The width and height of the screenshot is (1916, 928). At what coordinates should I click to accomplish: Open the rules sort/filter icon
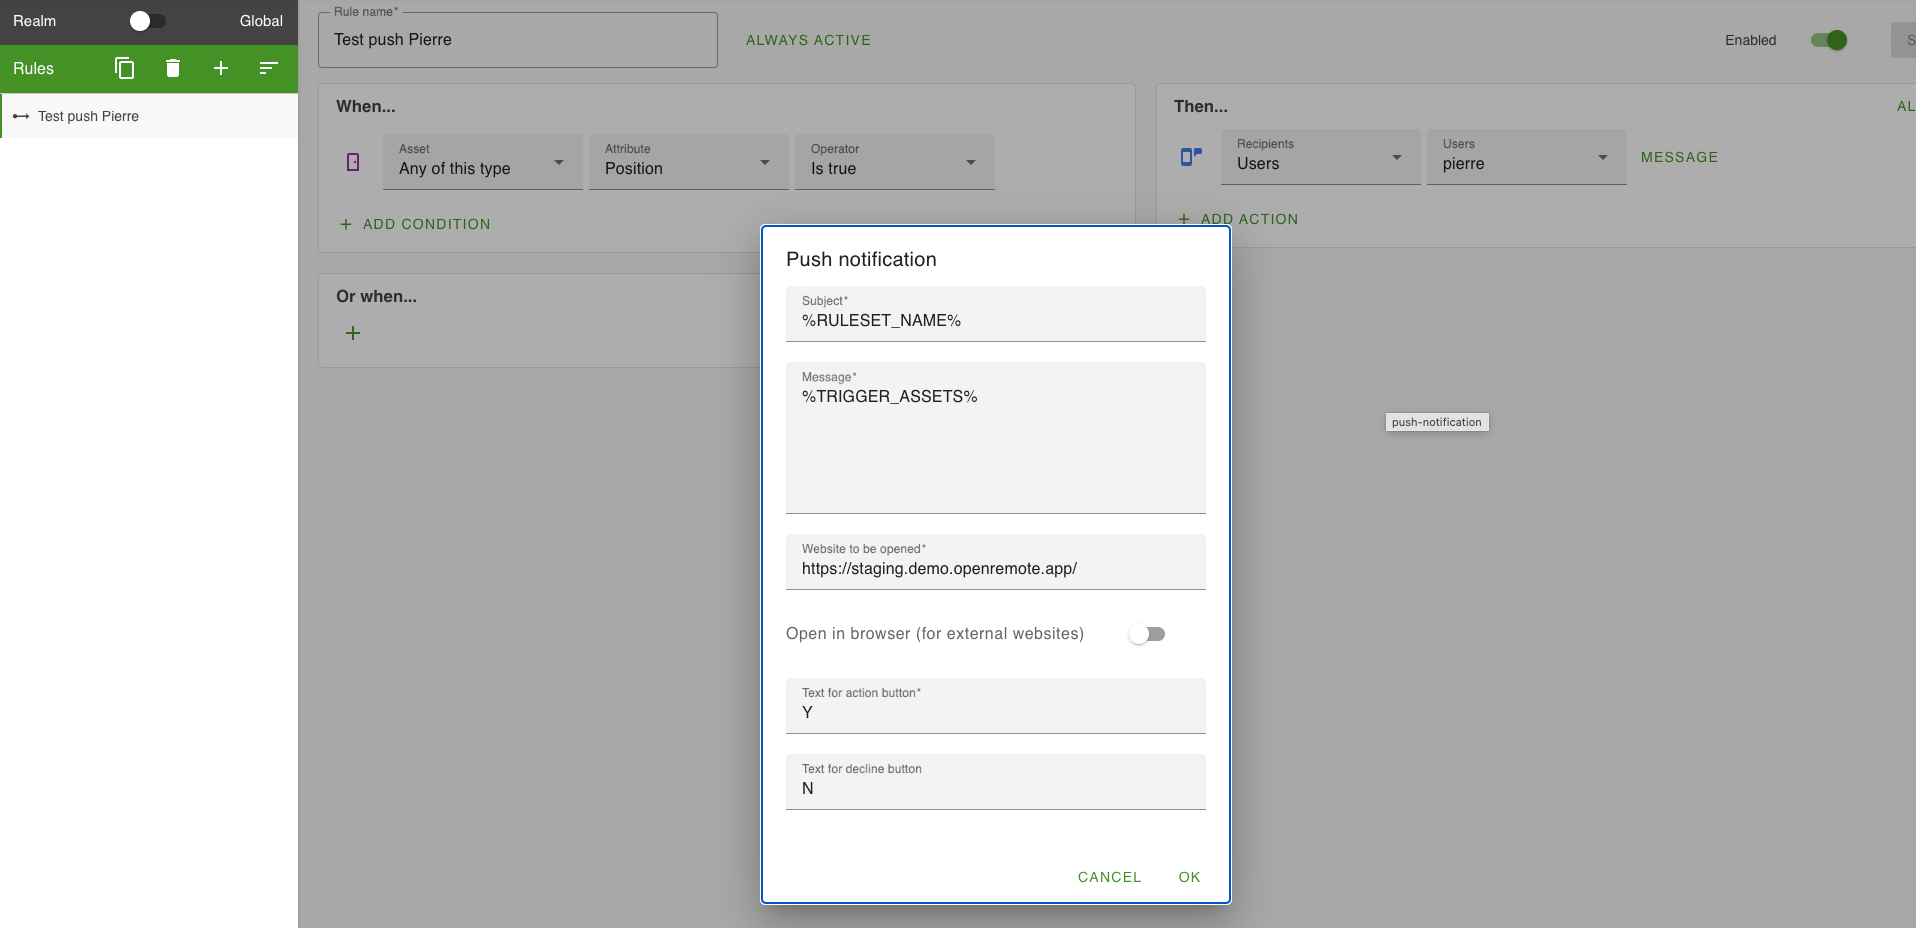(x=267, y=68)
